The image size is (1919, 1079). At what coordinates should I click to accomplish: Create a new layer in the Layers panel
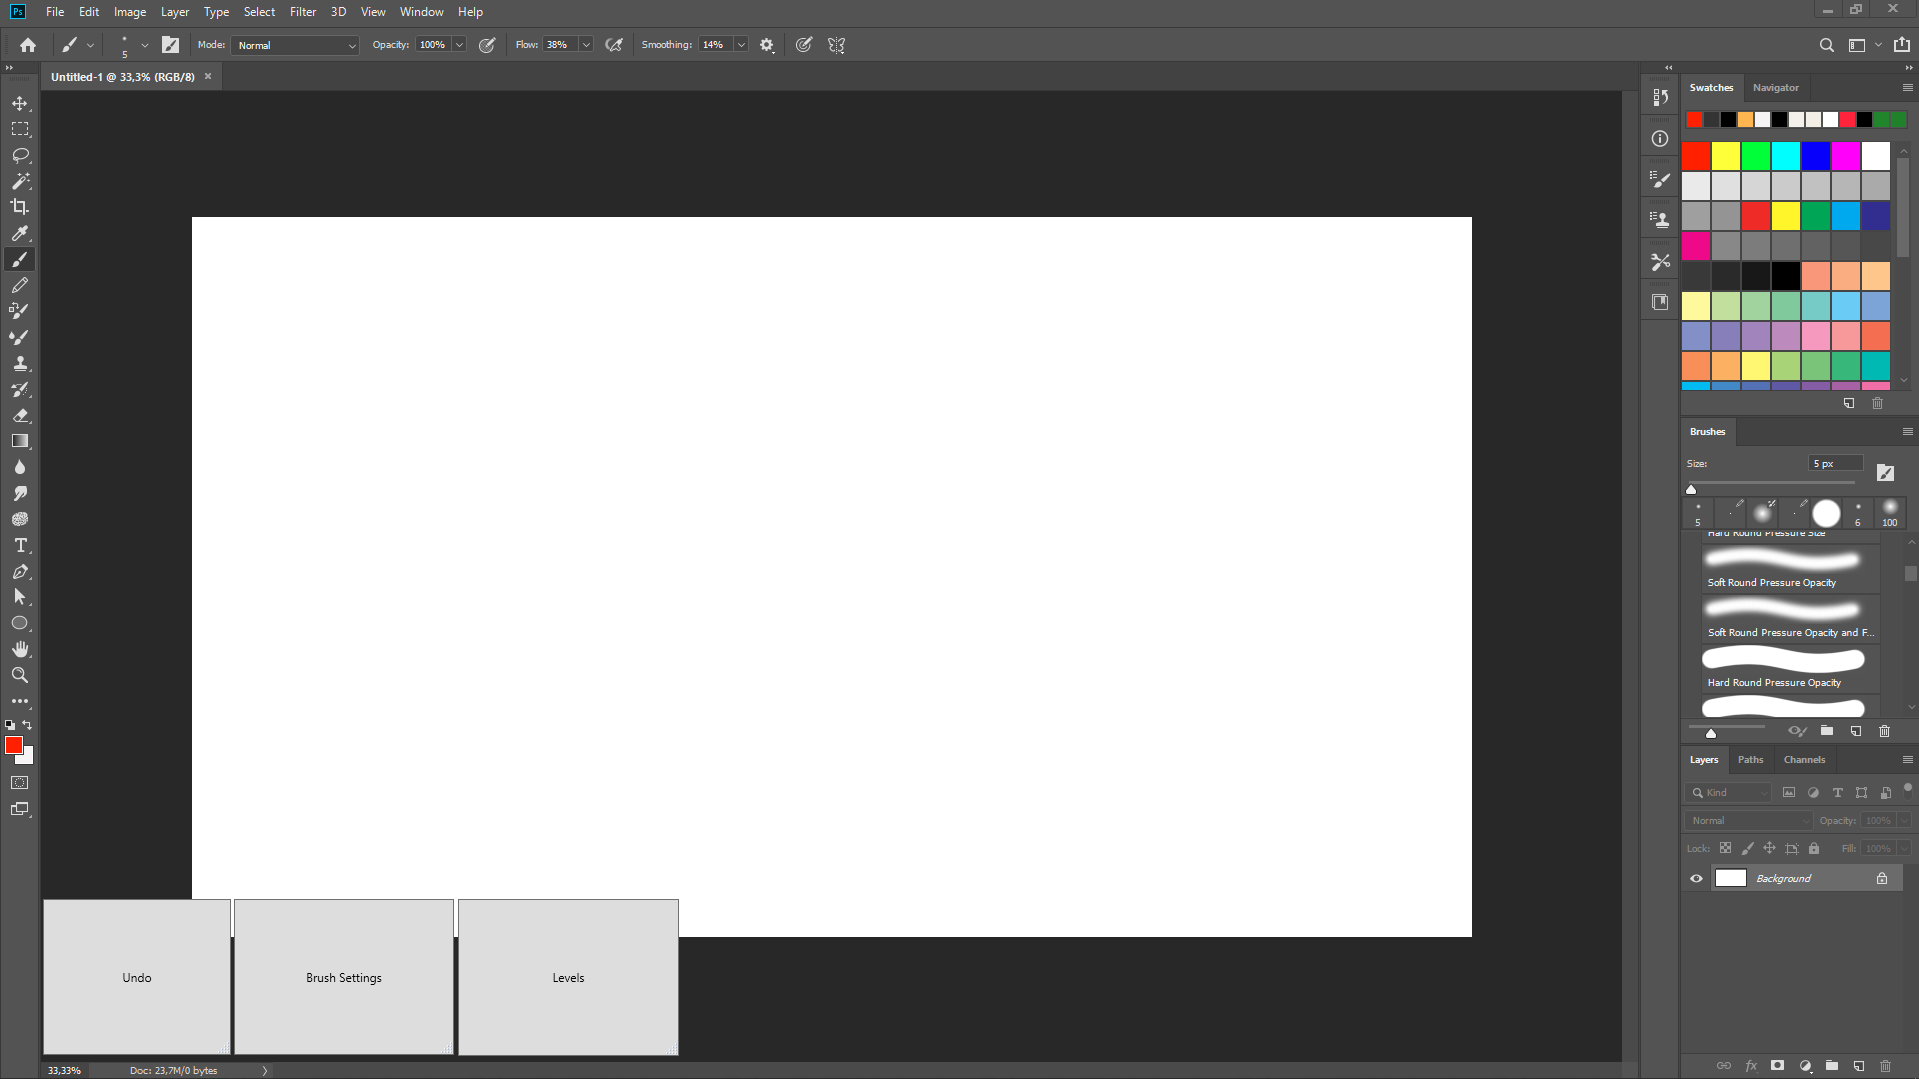click(x=1859, y=1066)
